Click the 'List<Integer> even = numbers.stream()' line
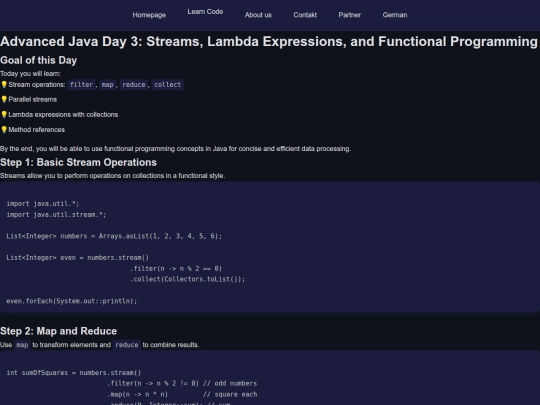Image resolution: width=540 pixels, height=405 pixels. pos(77,258)
